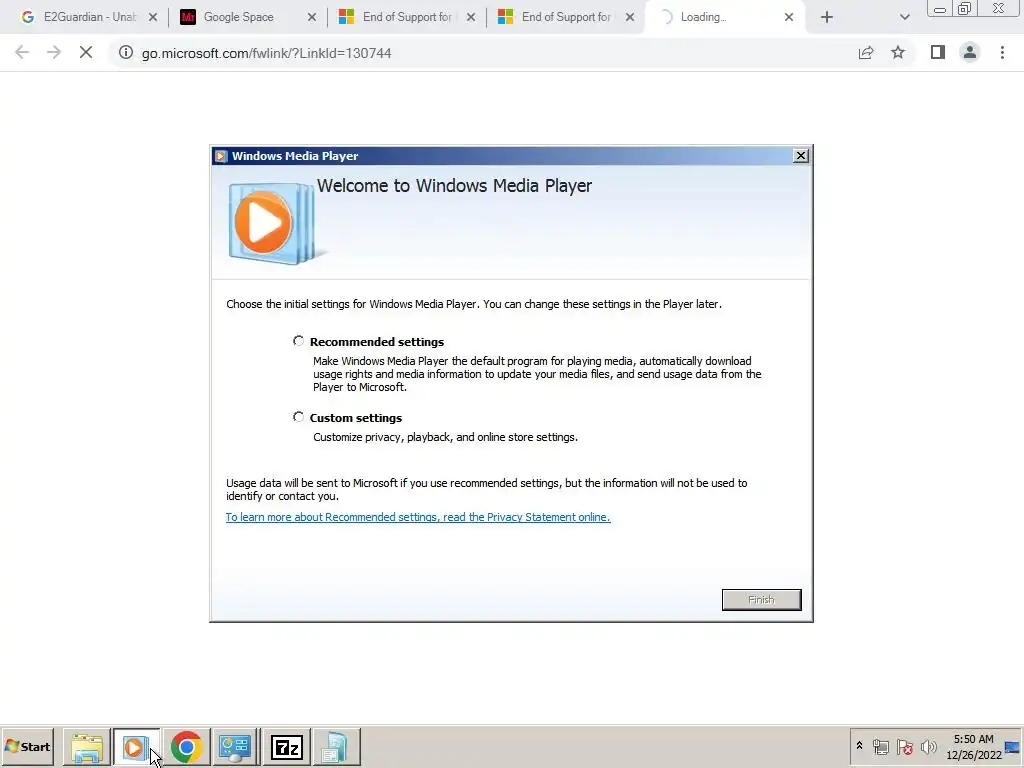Viewport: 1024px width, 768px height.
Task: Close the Google Space tab
Action: [312, 17]
